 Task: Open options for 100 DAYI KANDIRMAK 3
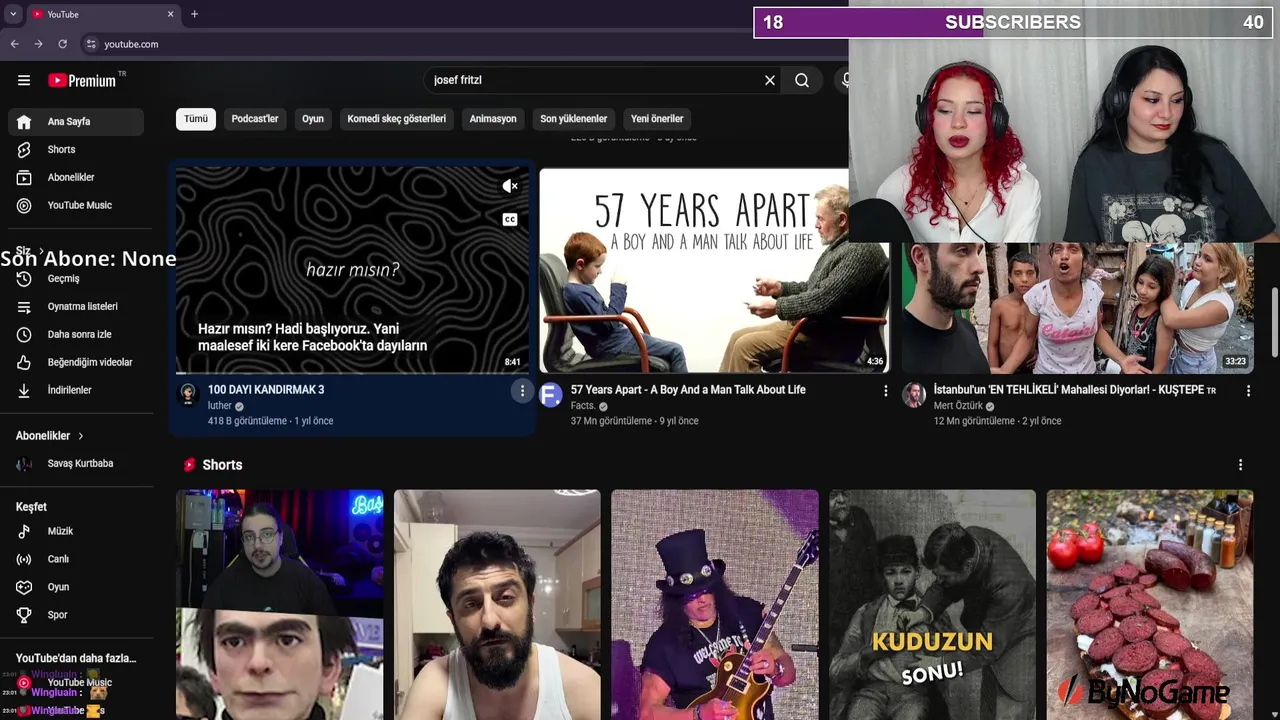click(x=521, y=391)
